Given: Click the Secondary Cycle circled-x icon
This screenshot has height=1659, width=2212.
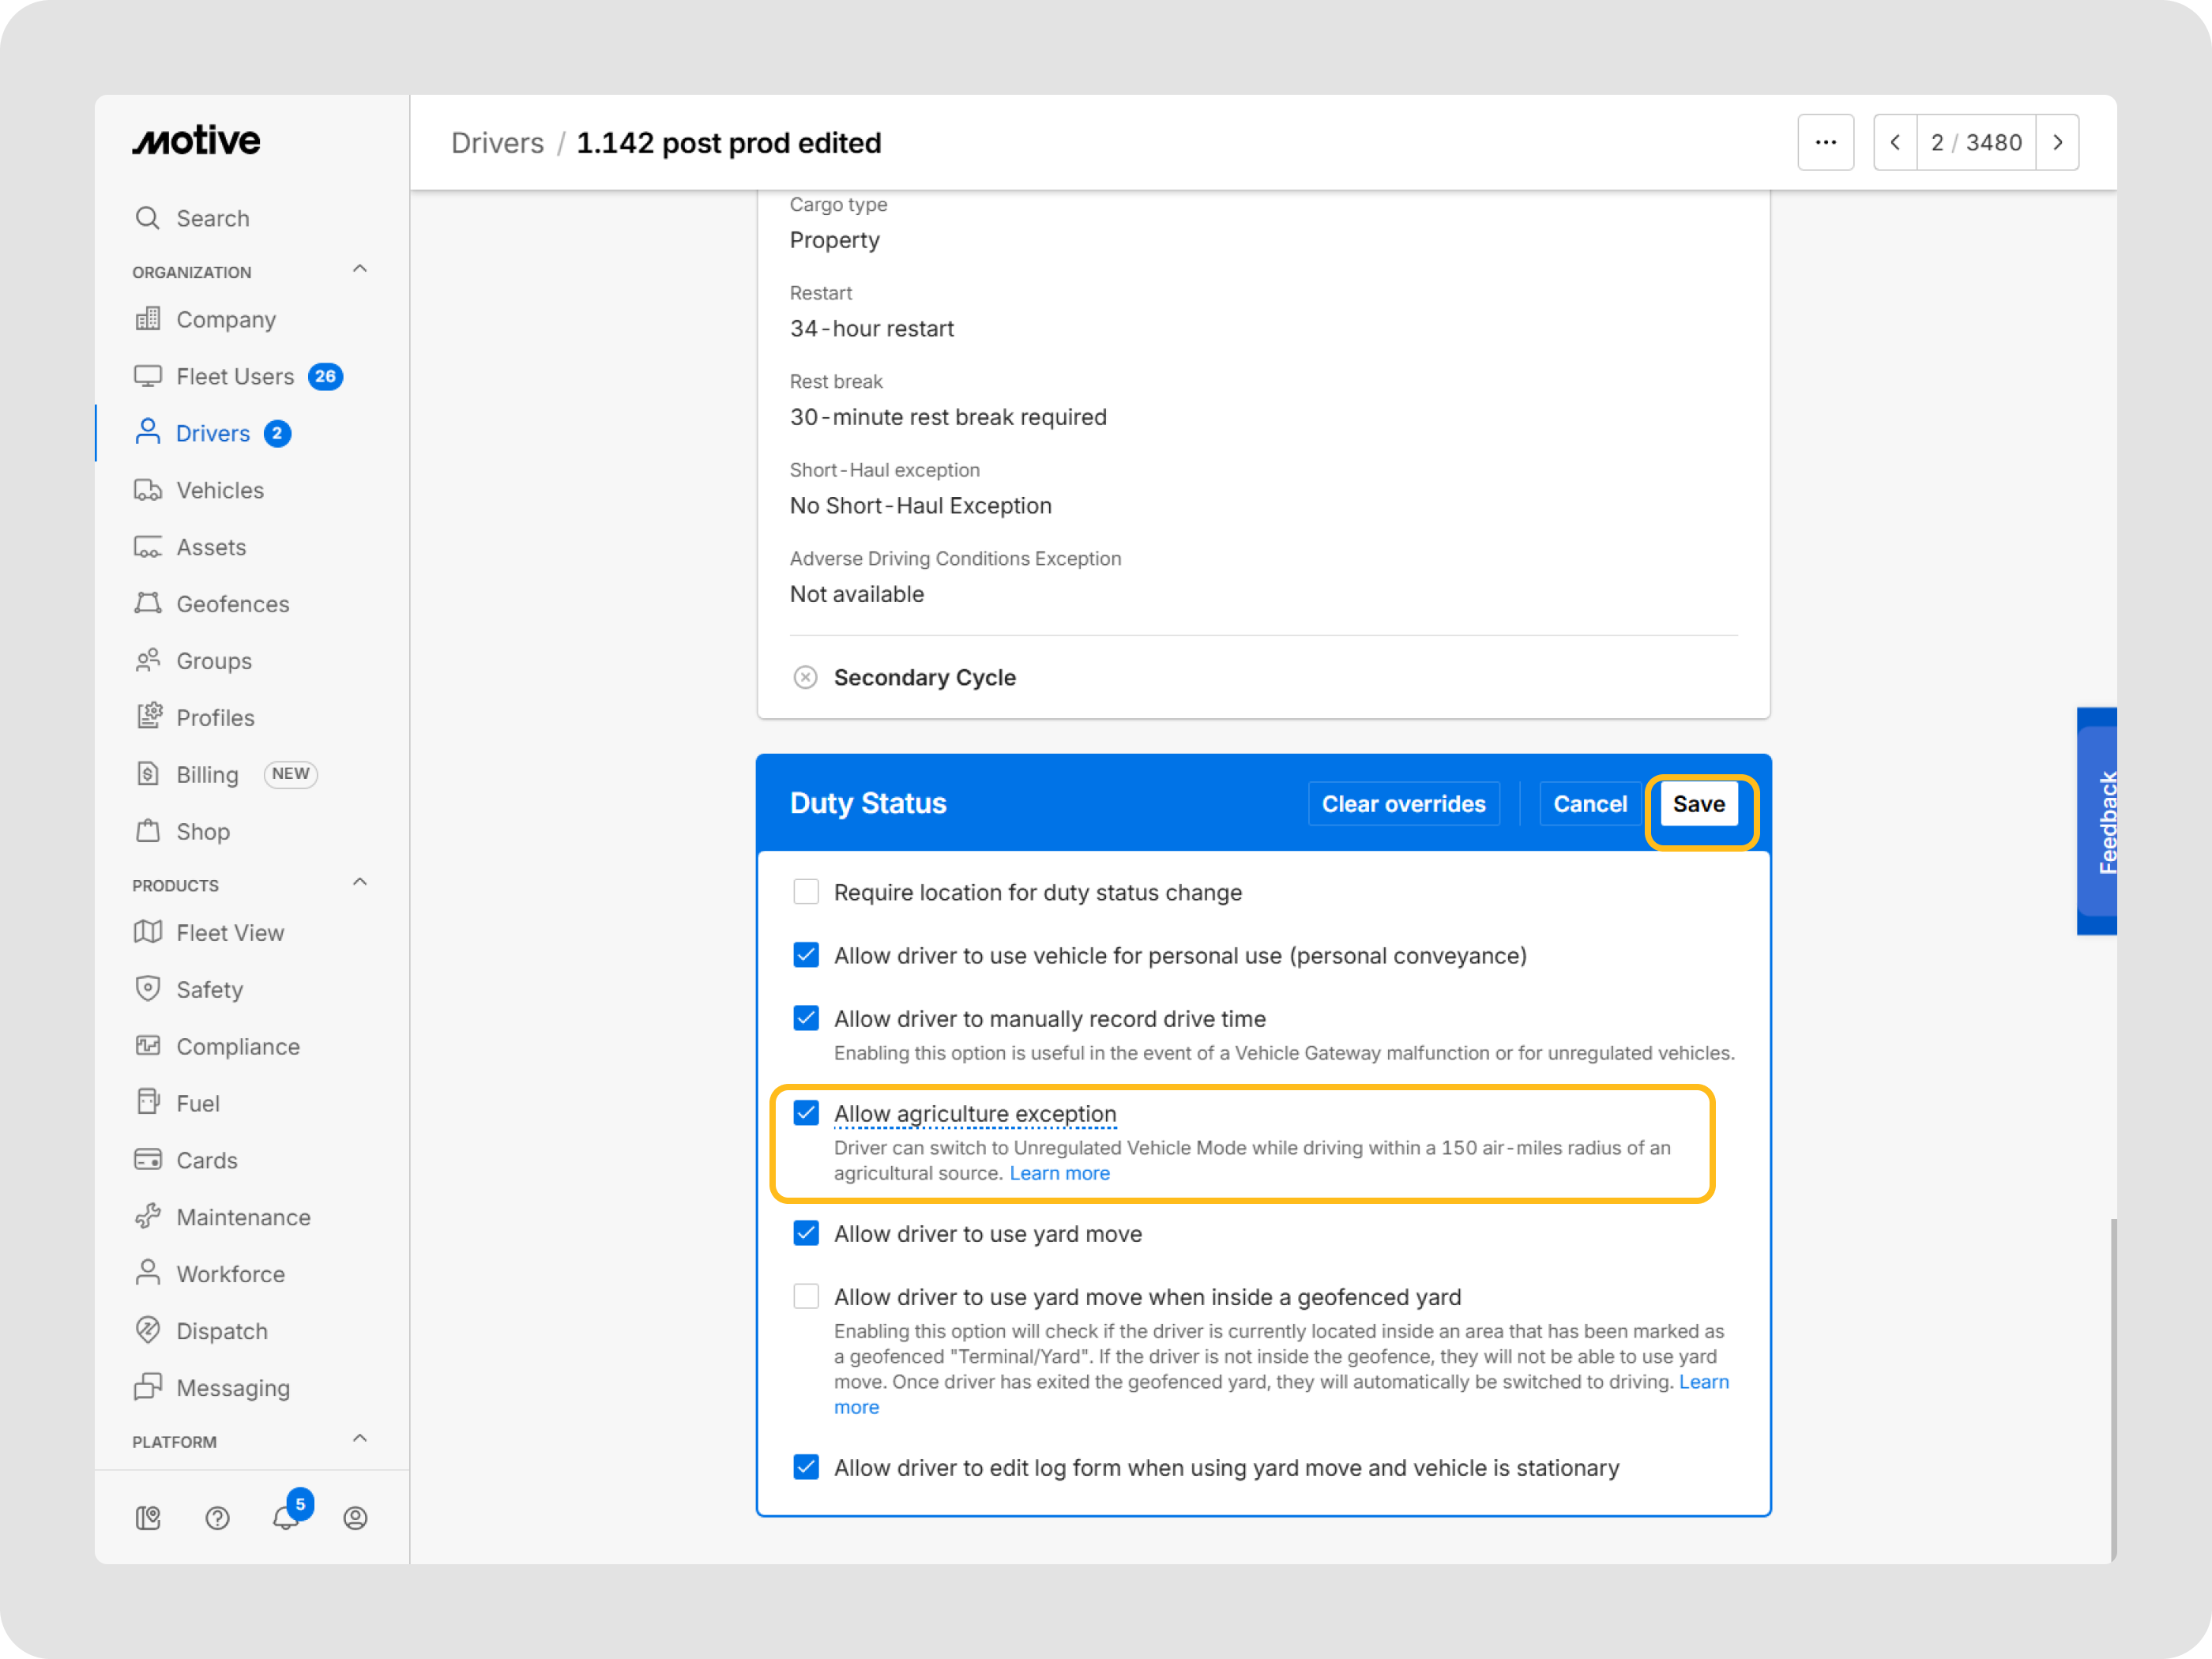Looking at the screenshot, I should (x=805, y=677).
